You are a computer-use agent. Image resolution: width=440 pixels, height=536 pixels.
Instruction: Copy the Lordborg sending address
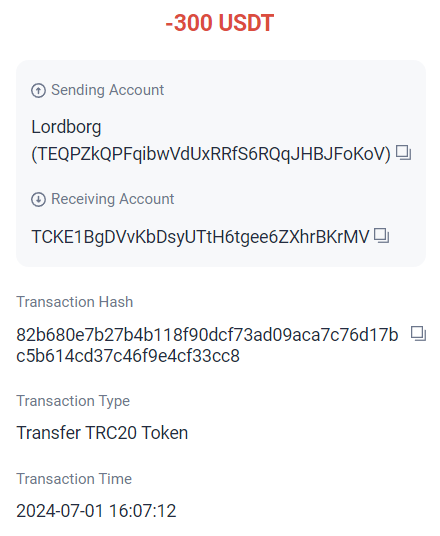[x=403, y=153]
